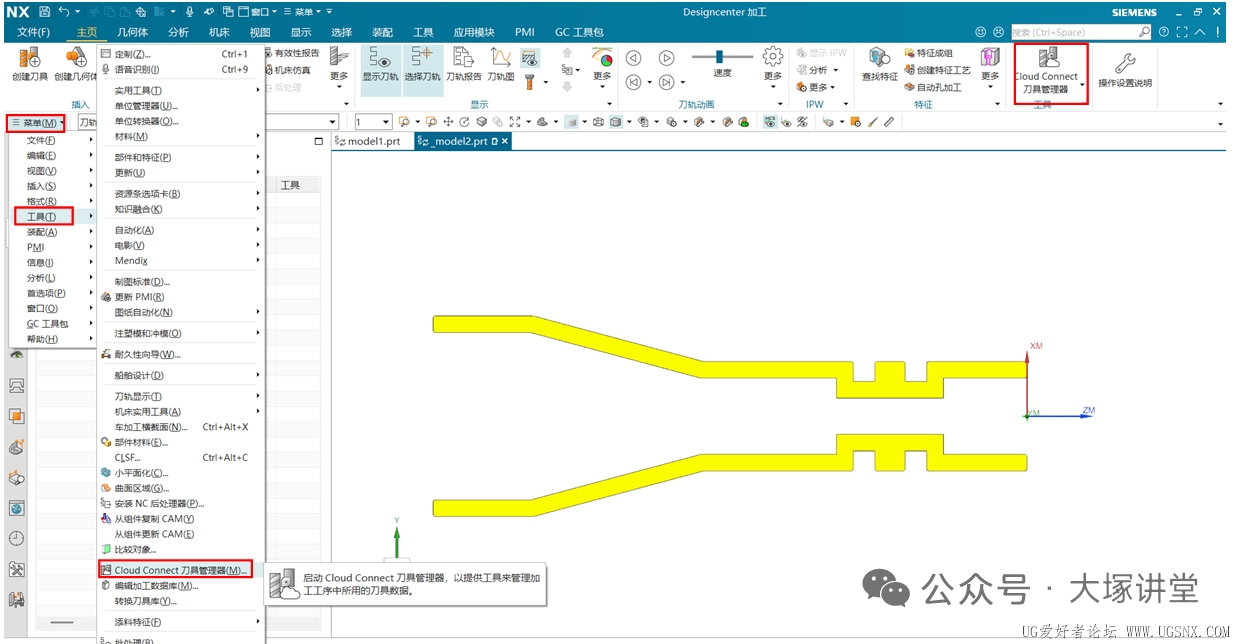Screen dimensions: 1235x644
Task: Click the Save icon in title bar
Action: (44, 12)
